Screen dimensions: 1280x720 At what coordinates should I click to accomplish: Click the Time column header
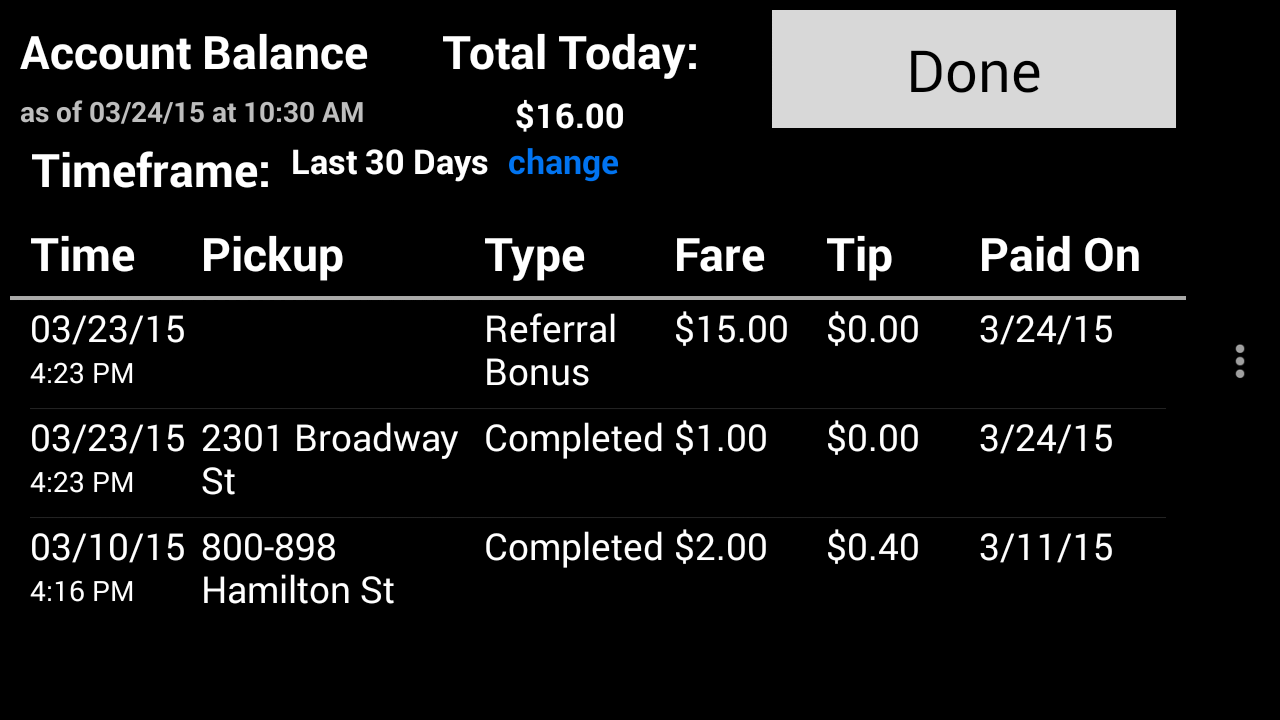pyautogui.click(x=83, y=256)
